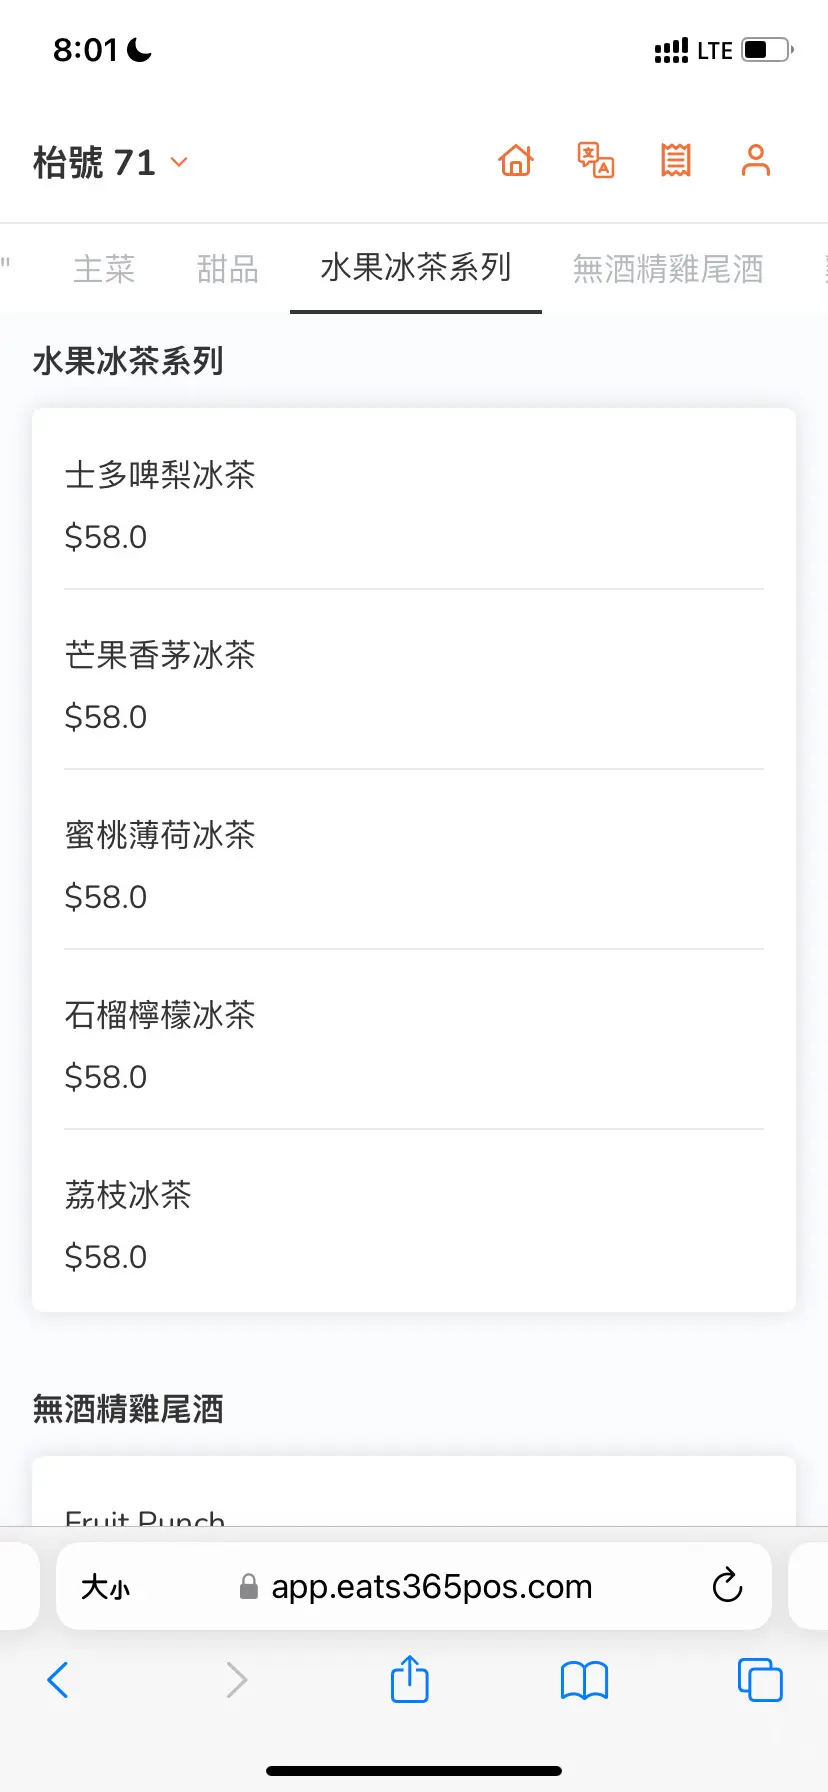
Task: View the order receipt icon
Action: click(676, 160)
